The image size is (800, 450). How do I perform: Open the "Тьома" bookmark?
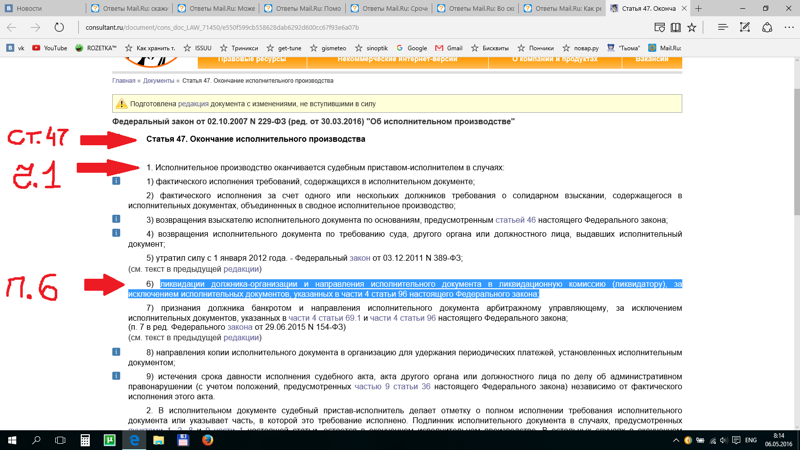[623, 48]
